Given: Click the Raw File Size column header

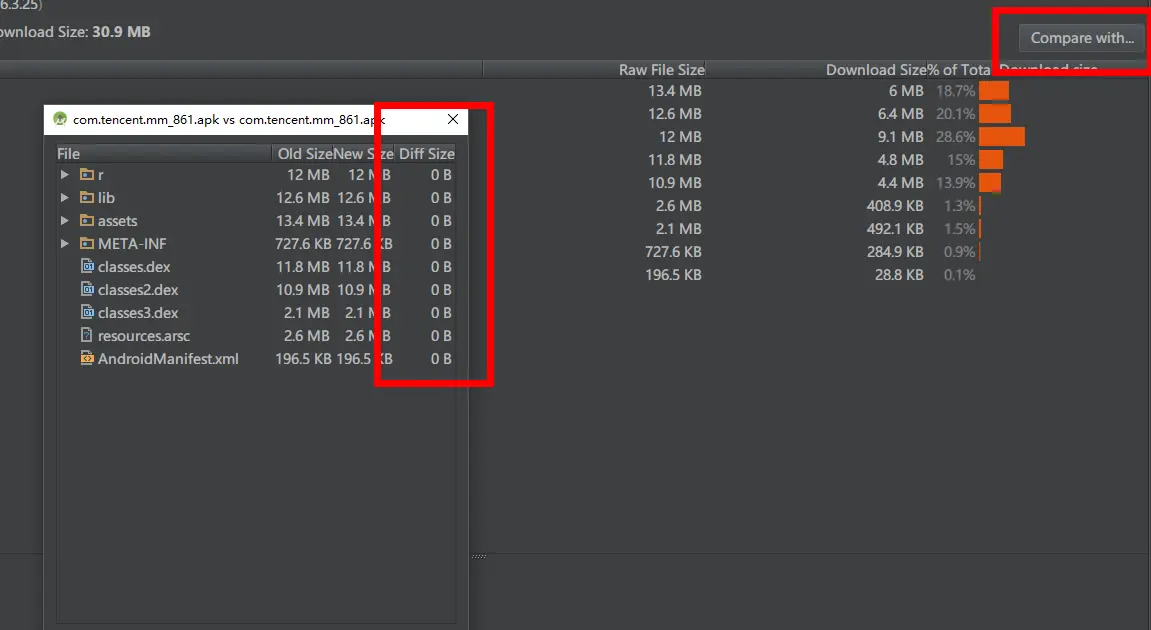Looking at the screenshot, I should pos(661,70).
